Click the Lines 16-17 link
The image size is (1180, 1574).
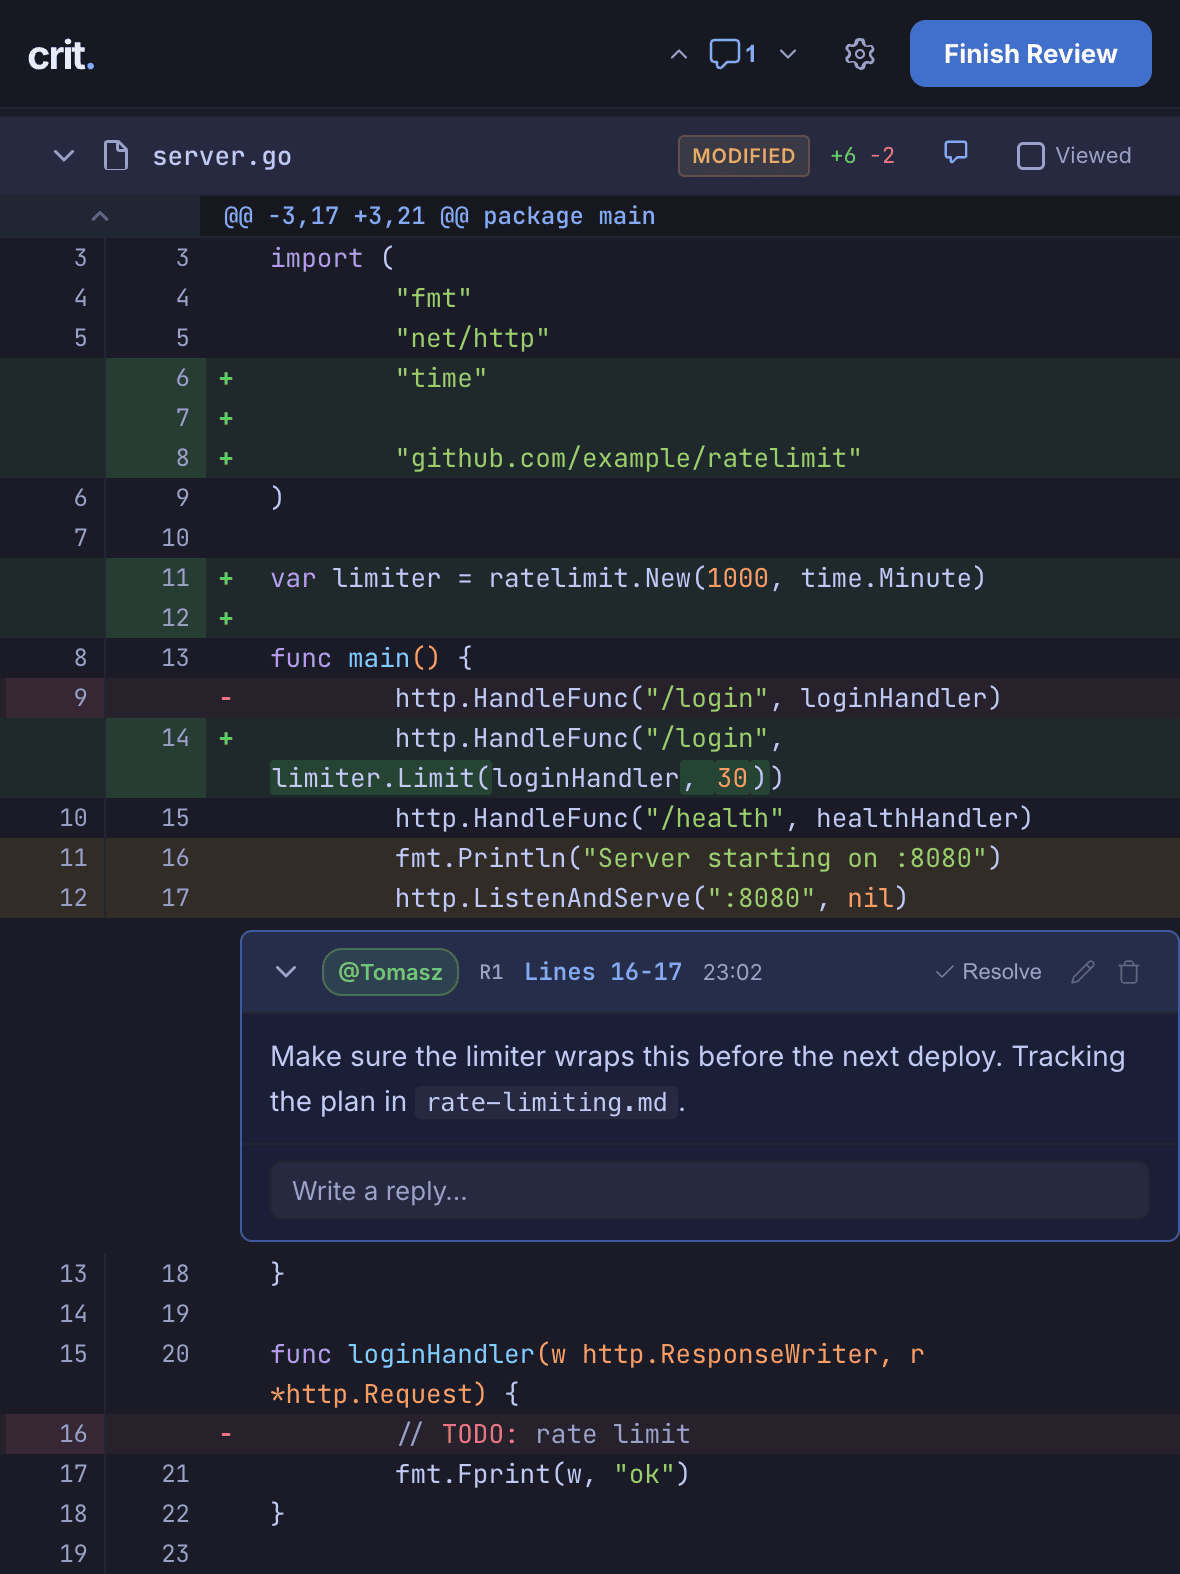coord(603,972)
